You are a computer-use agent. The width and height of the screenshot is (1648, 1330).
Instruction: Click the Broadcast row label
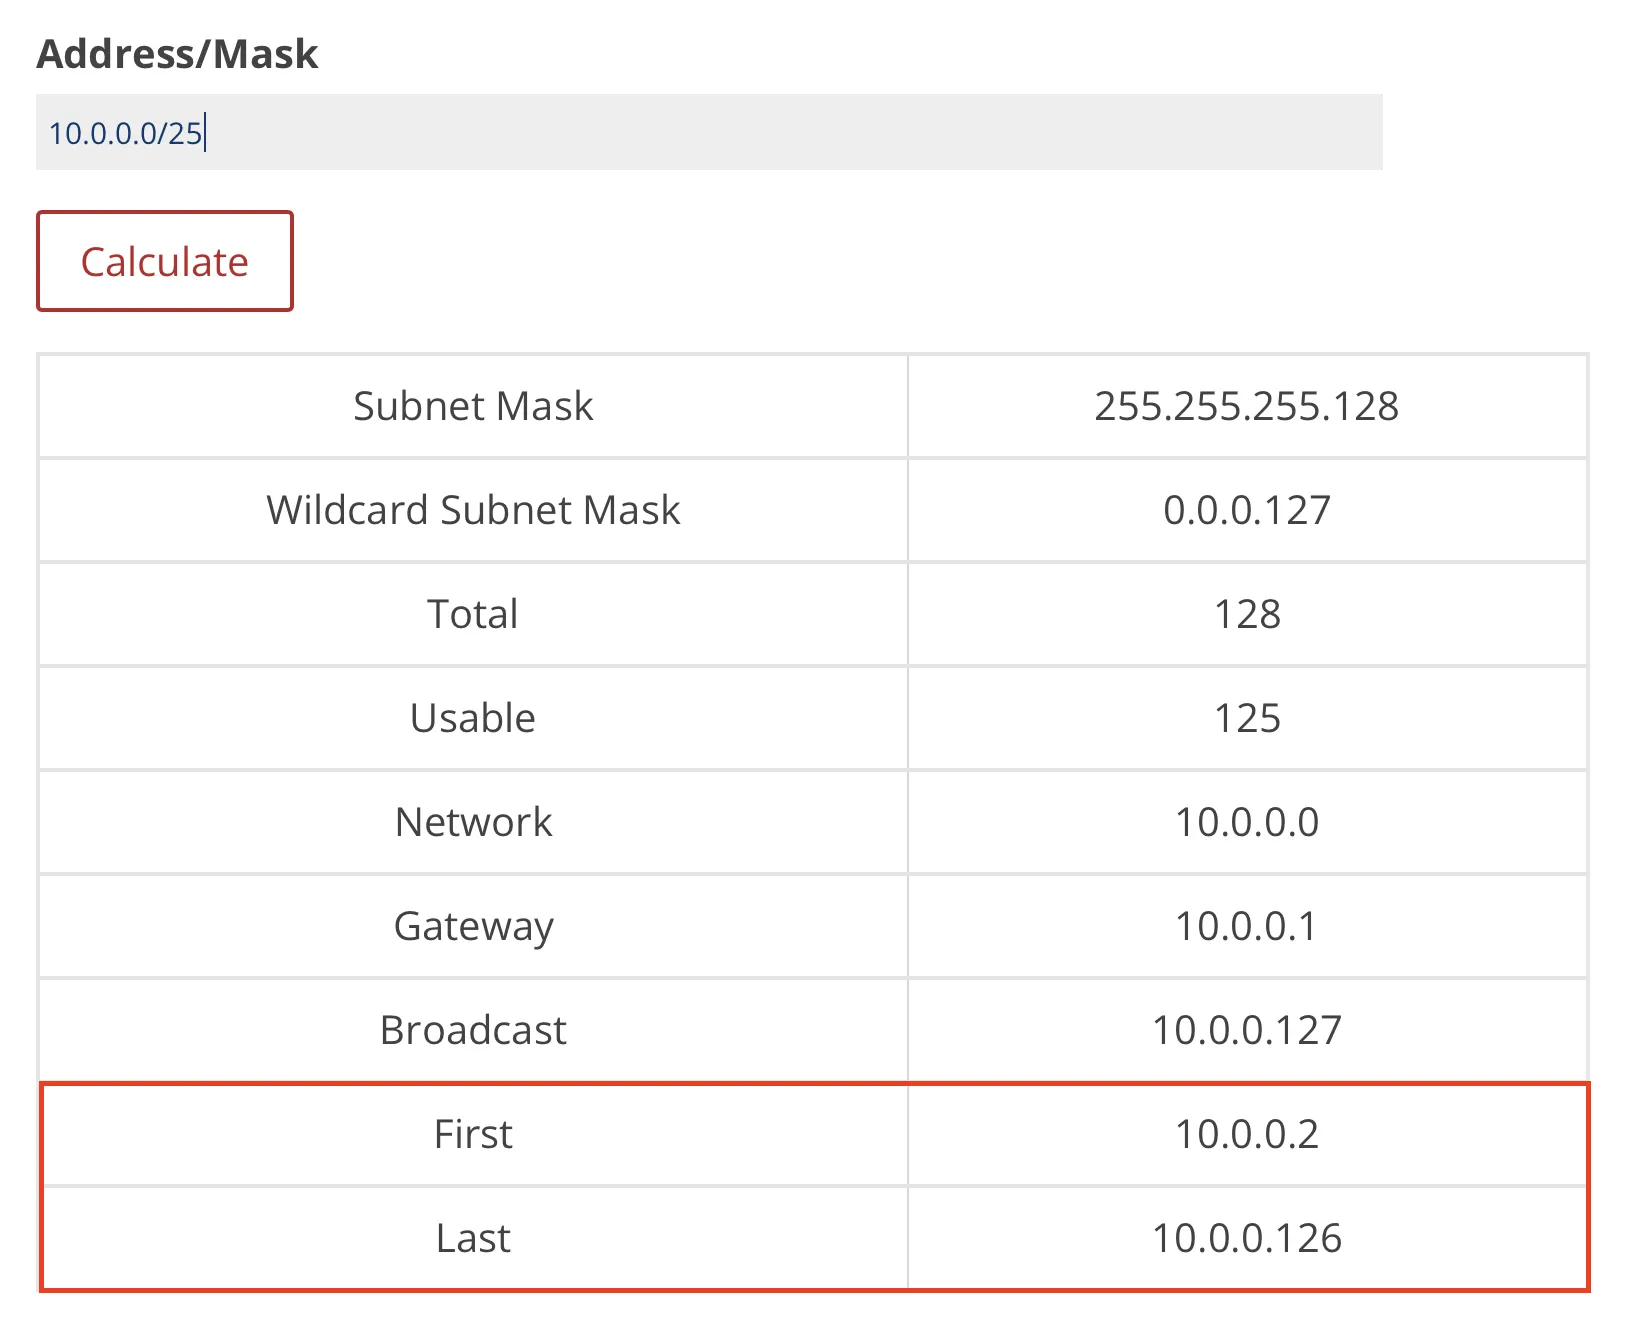tap(473, 1030)
